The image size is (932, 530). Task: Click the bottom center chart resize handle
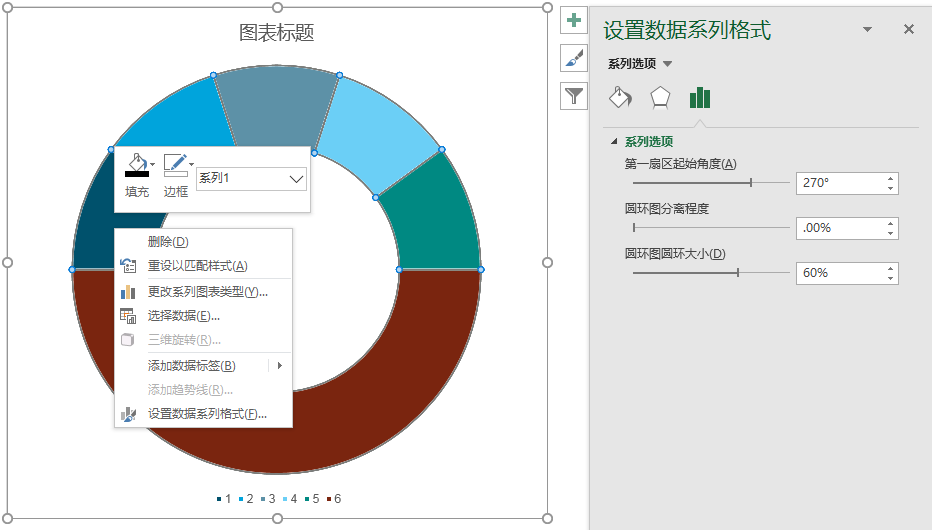click(277, 518)
